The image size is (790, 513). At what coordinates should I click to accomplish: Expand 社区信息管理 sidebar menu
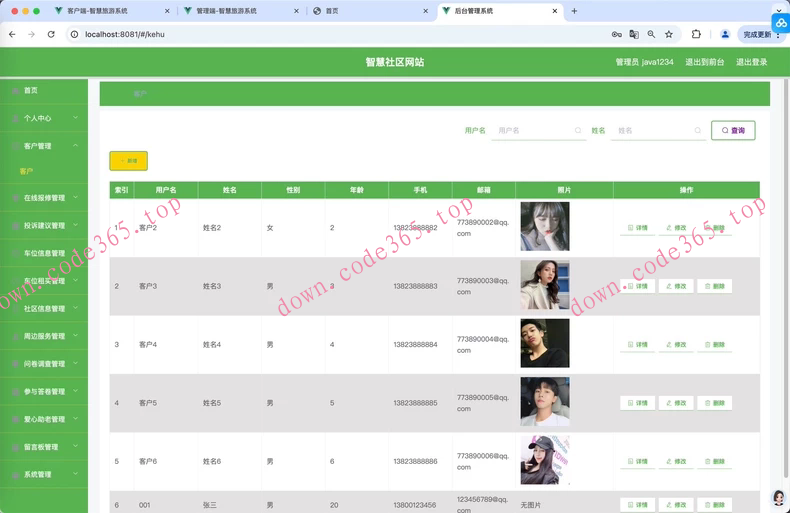coord(44,308)
